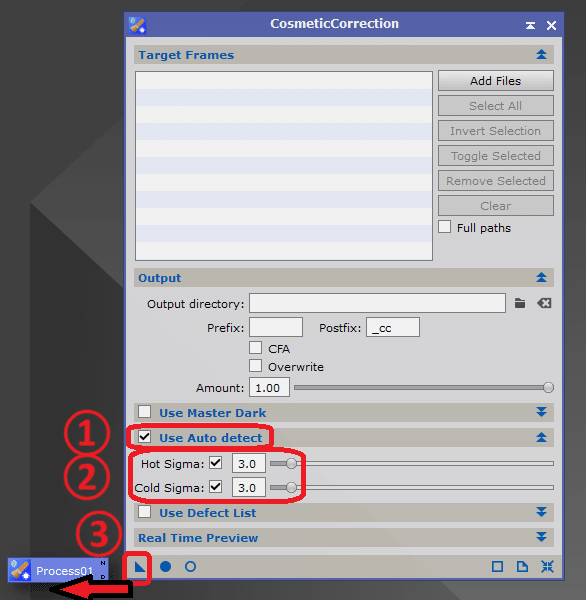Click the Amount value field
This screenshot has width=586, height=600.
(x=269, y=387)
